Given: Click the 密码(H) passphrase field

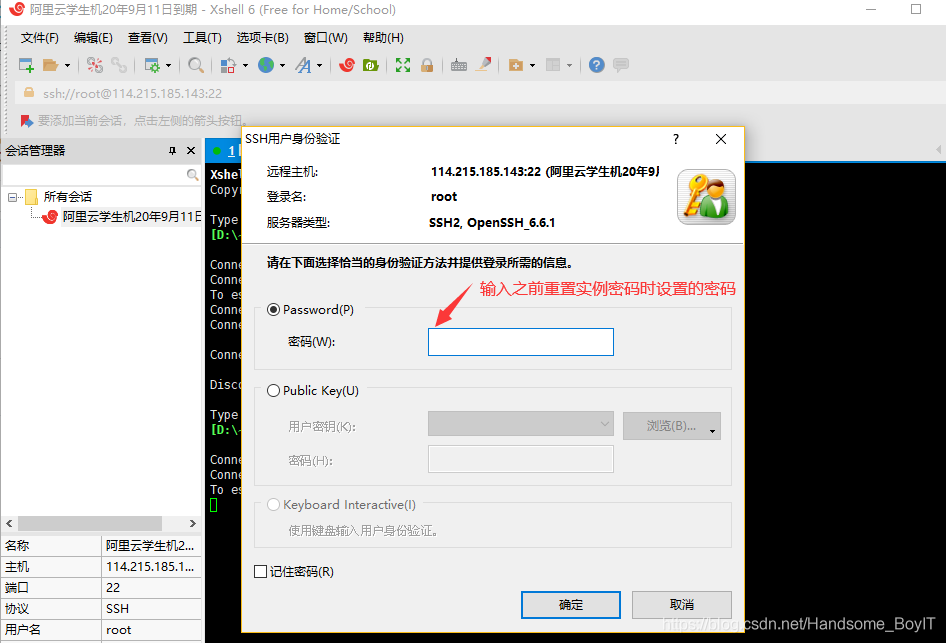Looking at the screenshot, I should [x=521, y=459].
